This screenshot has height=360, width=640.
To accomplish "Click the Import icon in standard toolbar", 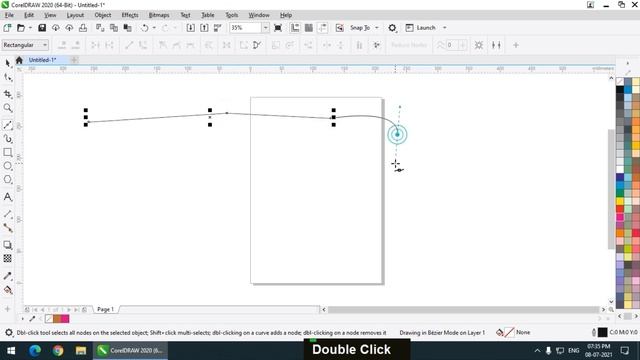I will tap(190, 28).
